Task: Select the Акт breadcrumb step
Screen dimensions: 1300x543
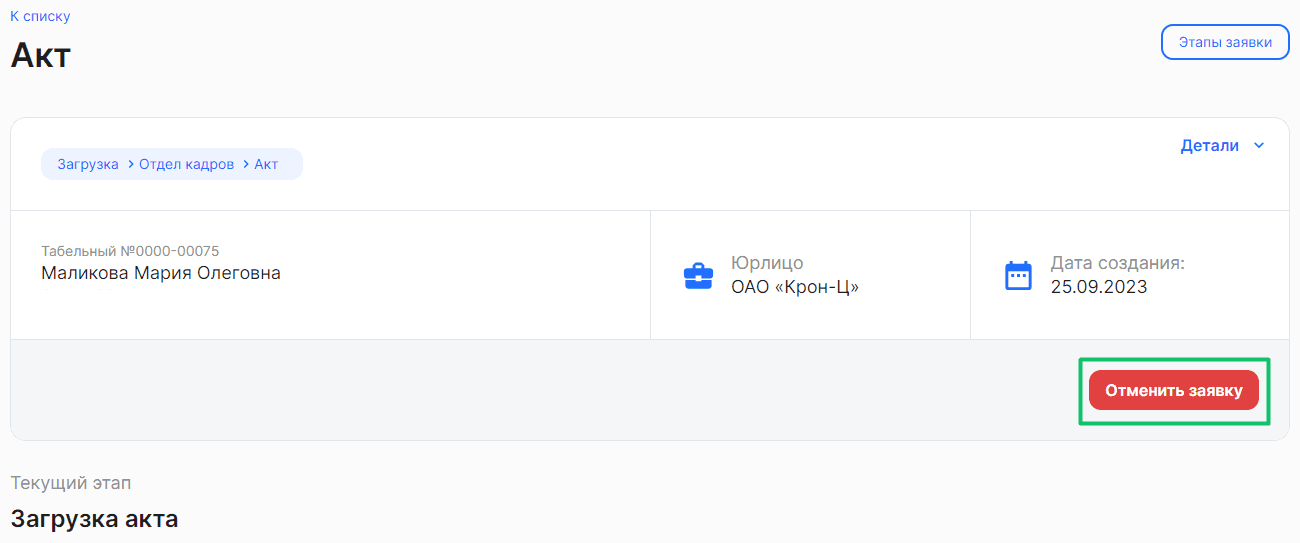Action: point(266,164)
